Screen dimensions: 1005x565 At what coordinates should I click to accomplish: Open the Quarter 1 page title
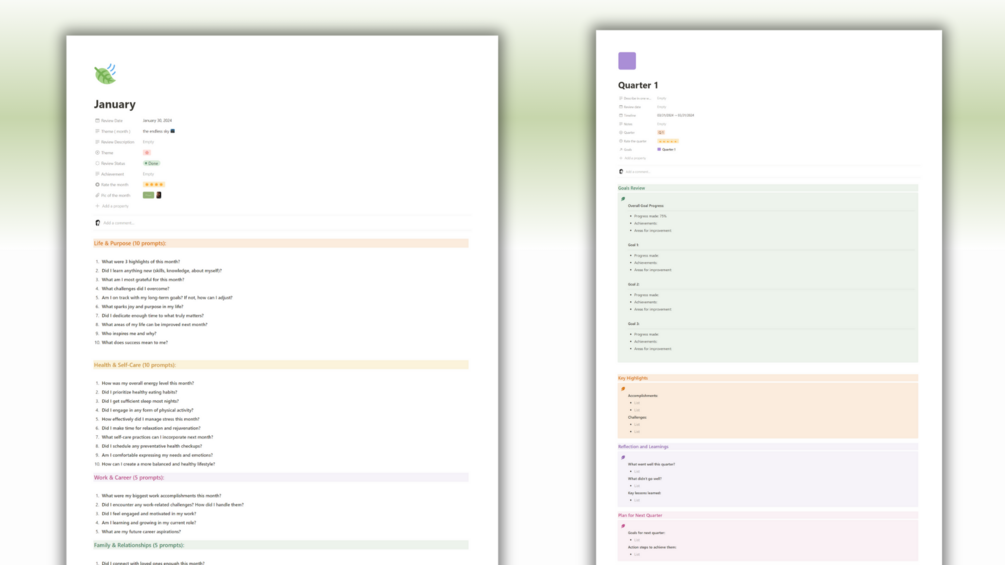pos(638,85)
